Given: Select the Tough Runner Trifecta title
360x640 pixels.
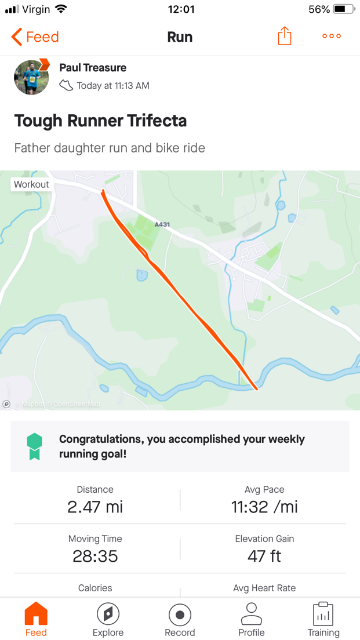Looking at the screenshot, I should tap(100, 121).
